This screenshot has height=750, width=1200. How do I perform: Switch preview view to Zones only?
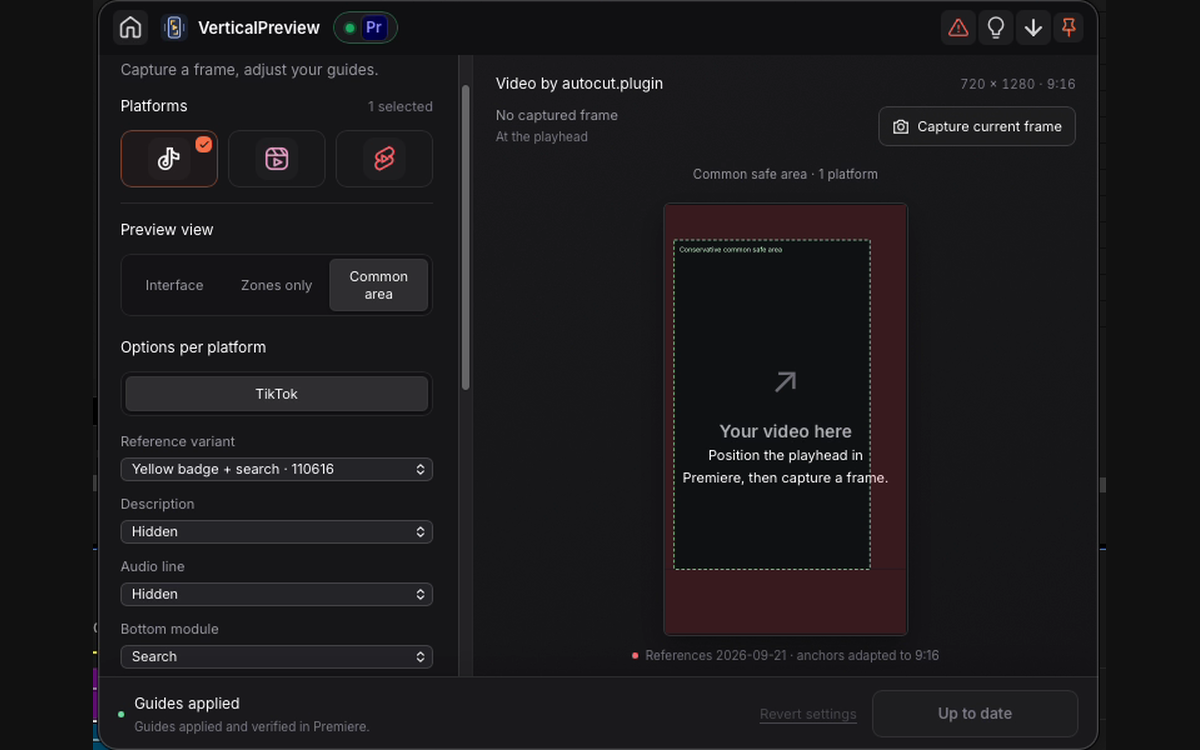click(276, 285)
